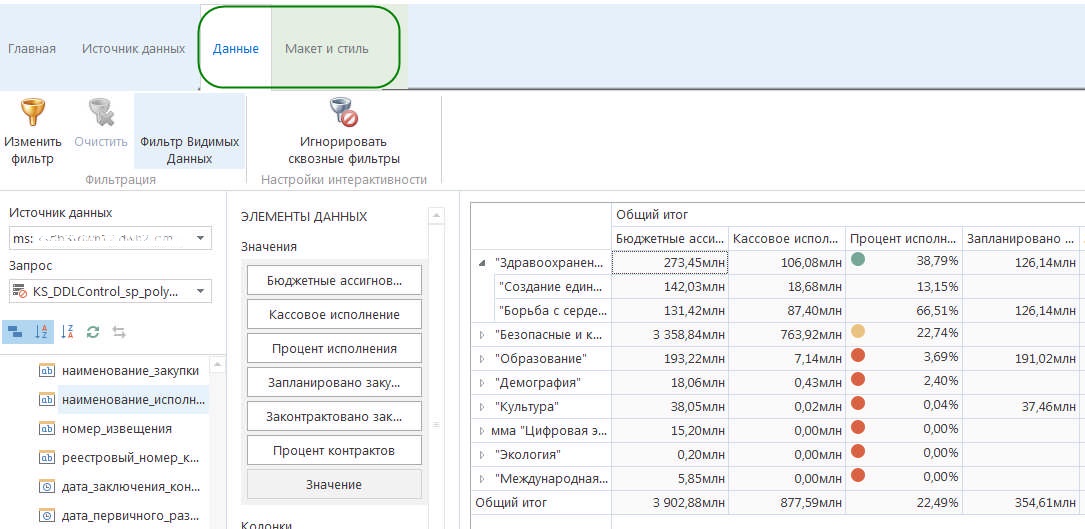Screen dimensions: 1085x529
Task: Toggle Фильтр Видимых Данных option
Action: pos(189,150)
